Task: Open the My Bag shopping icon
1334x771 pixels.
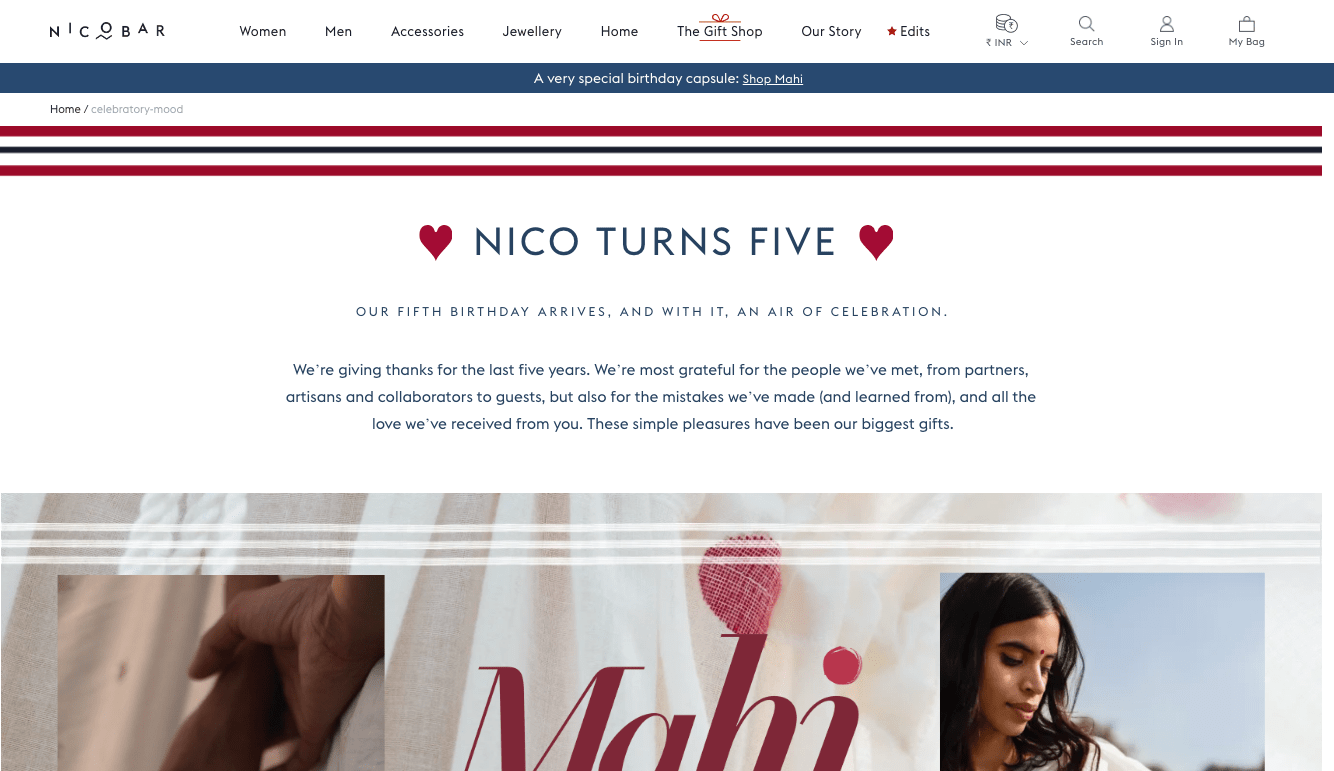Action: pos(1246,24)
